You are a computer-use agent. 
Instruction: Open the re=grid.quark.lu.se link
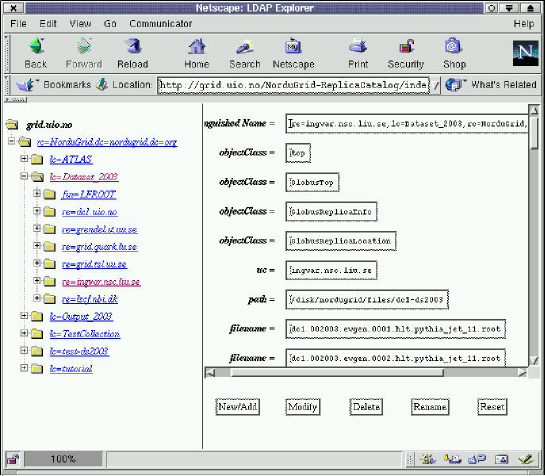click(x=99, y=247)
